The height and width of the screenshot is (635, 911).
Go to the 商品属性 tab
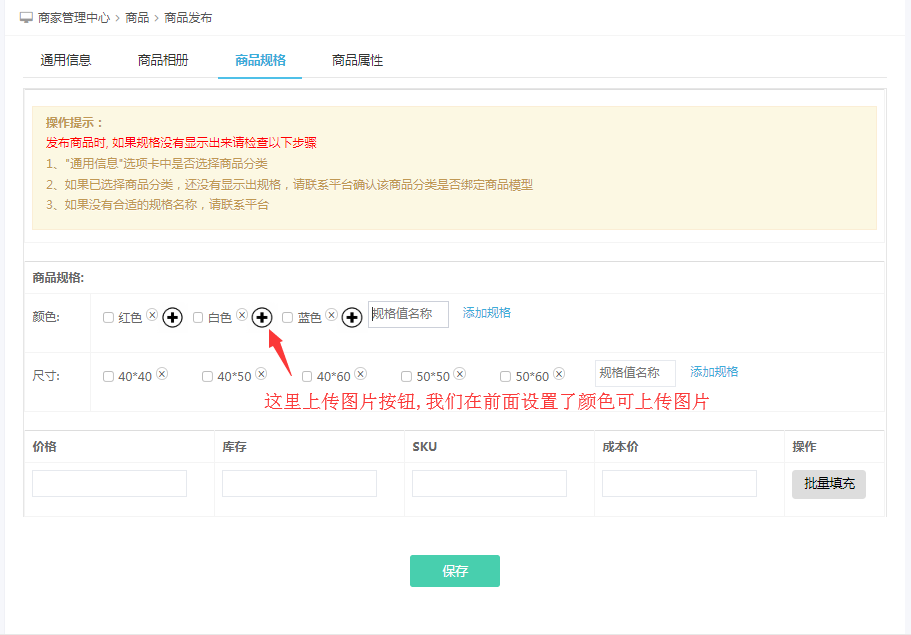(x=357, y=60)
